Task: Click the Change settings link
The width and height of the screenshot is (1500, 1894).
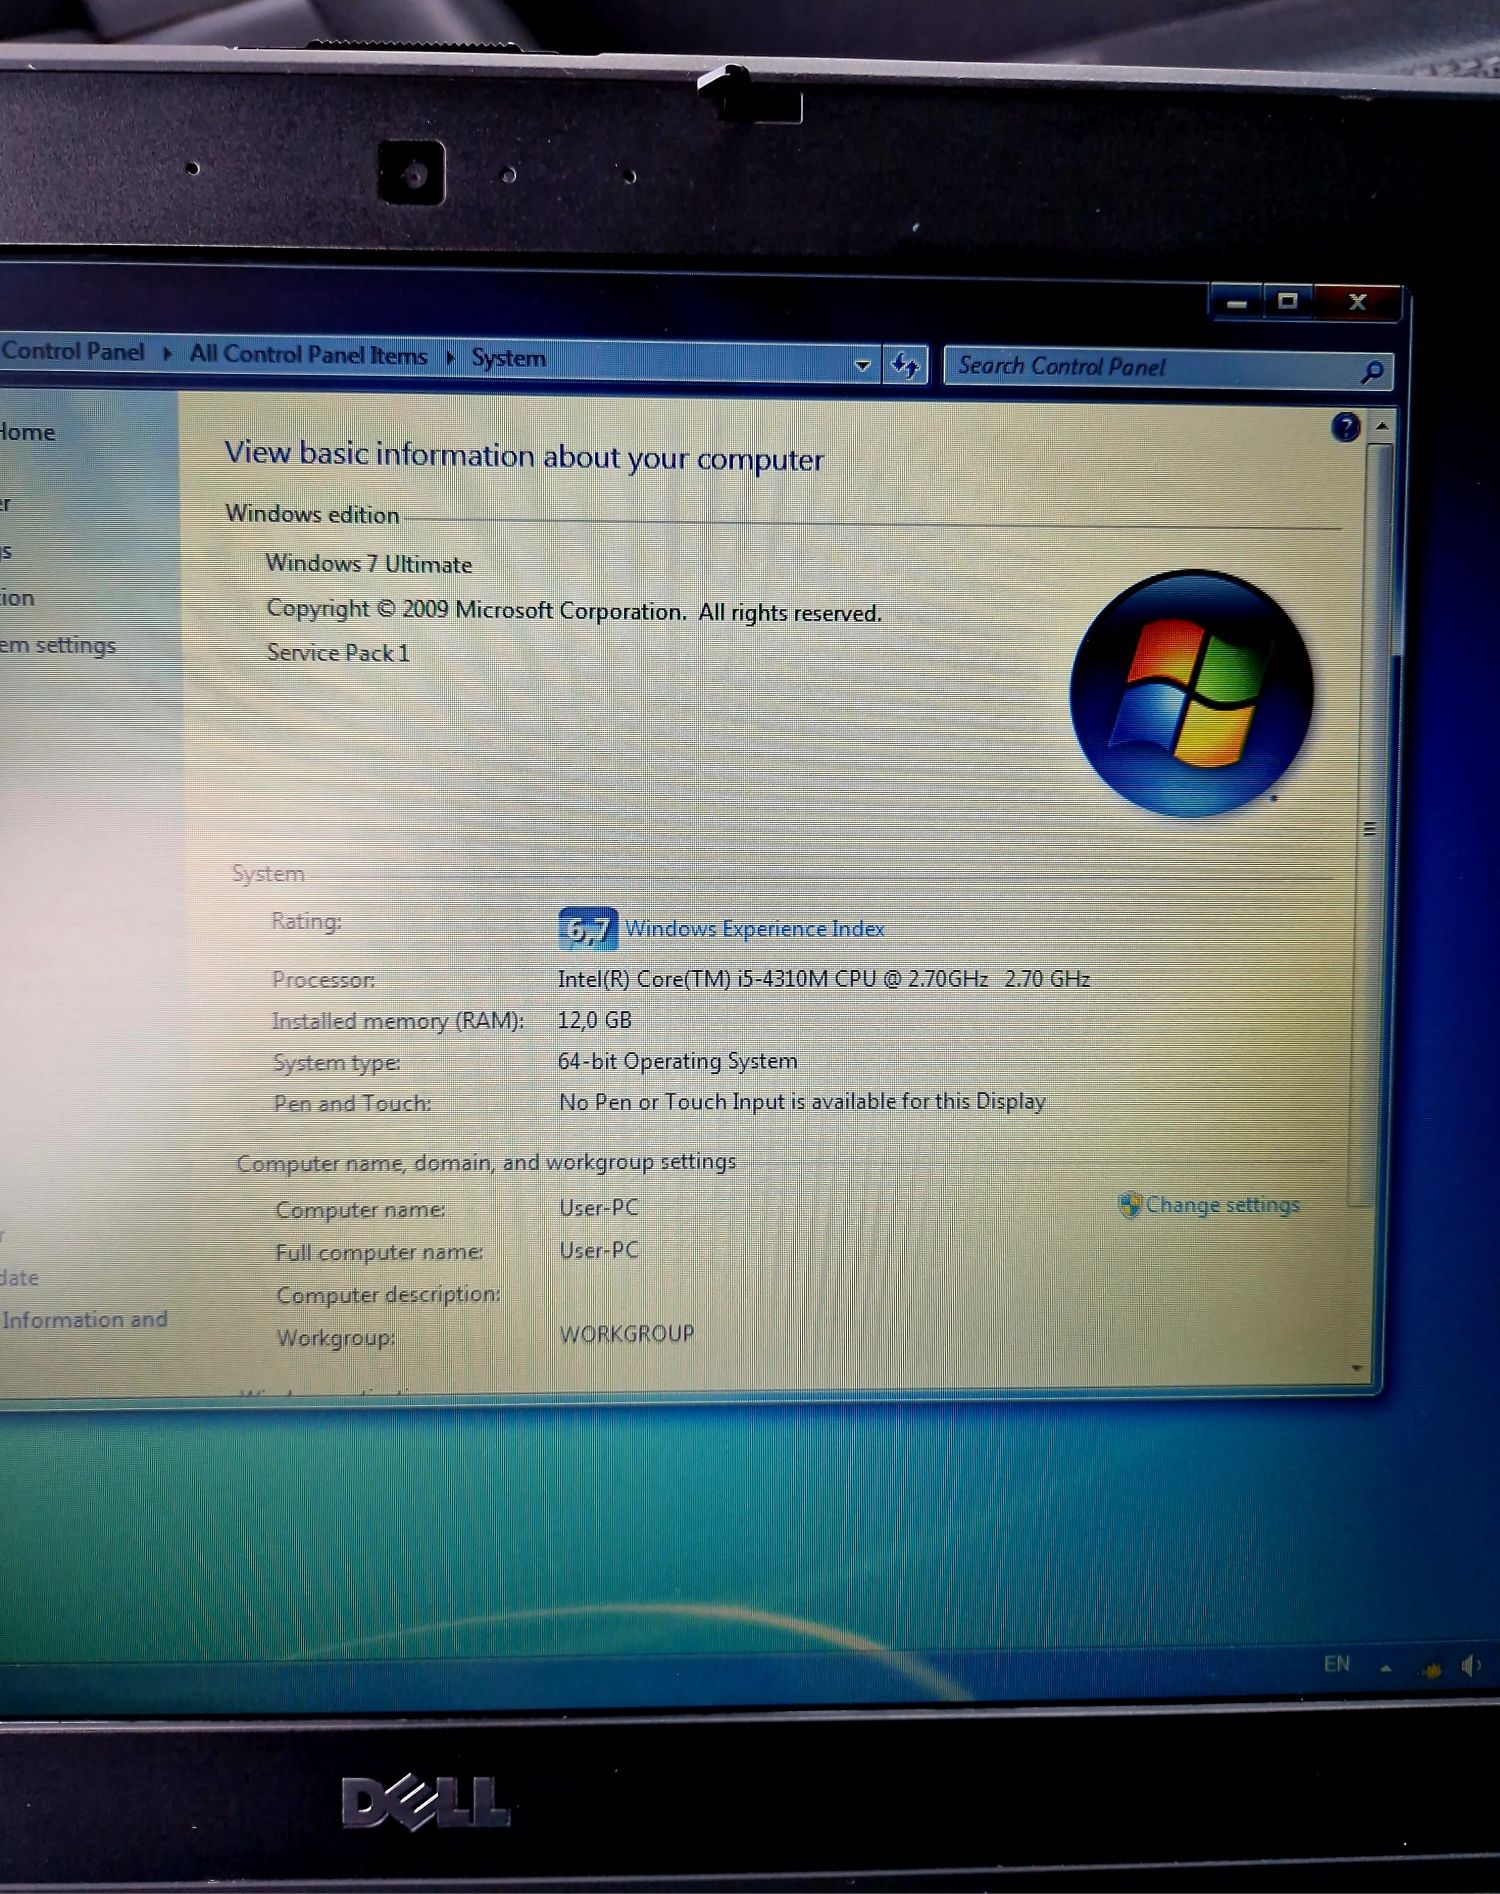Action: point(1222,1205)
